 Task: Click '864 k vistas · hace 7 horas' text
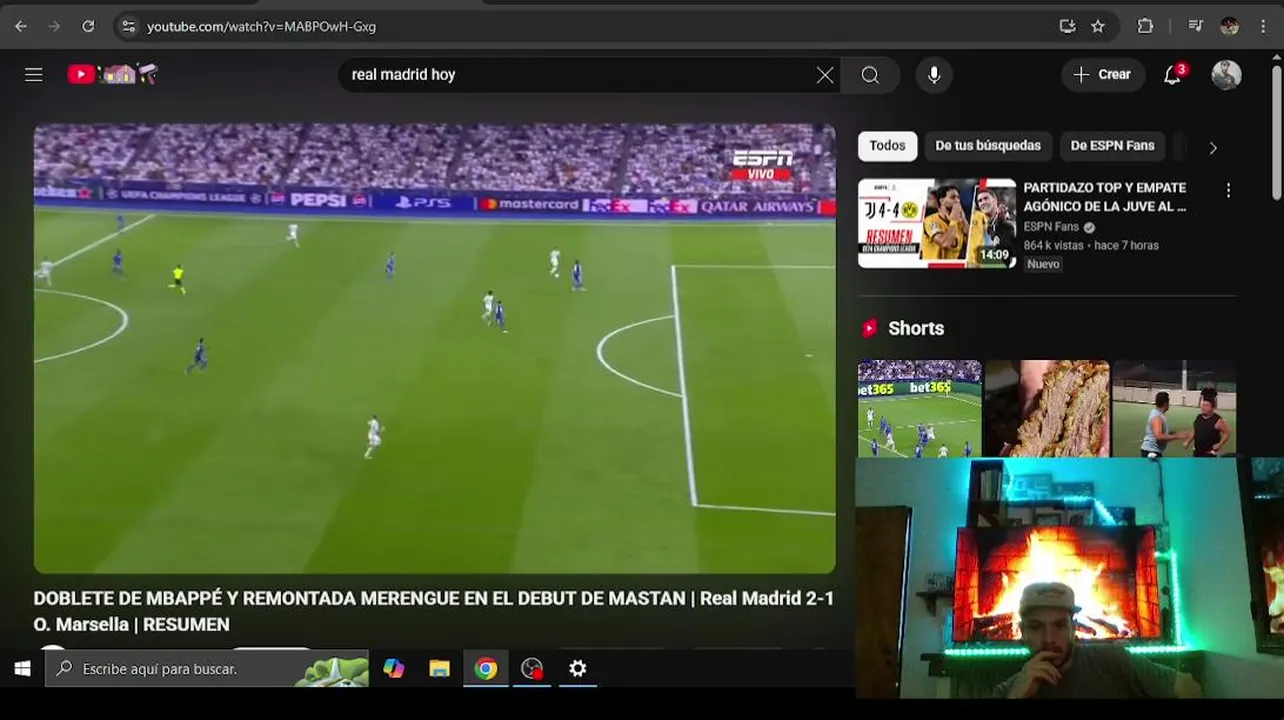[x=1091, y=245]
